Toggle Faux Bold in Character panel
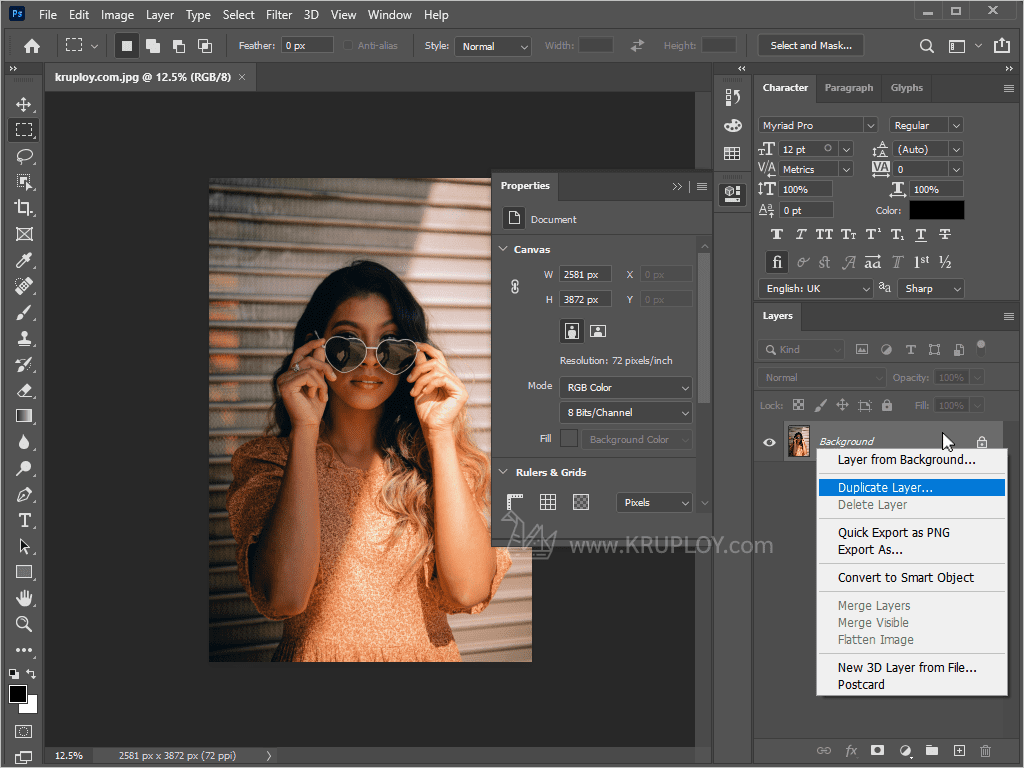The image size is (1024, 768). tap(776, 234)
